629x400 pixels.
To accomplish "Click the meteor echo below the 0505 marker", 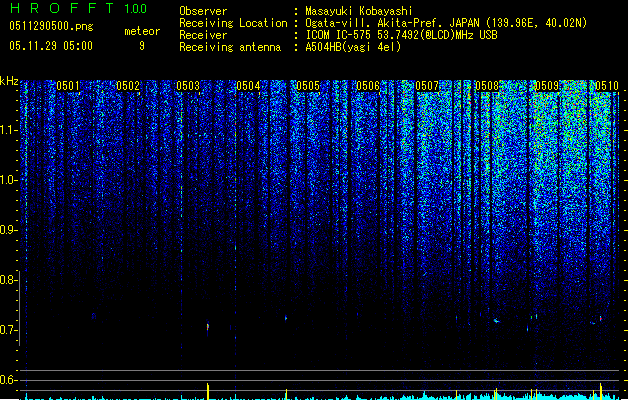I will [286, 318].
